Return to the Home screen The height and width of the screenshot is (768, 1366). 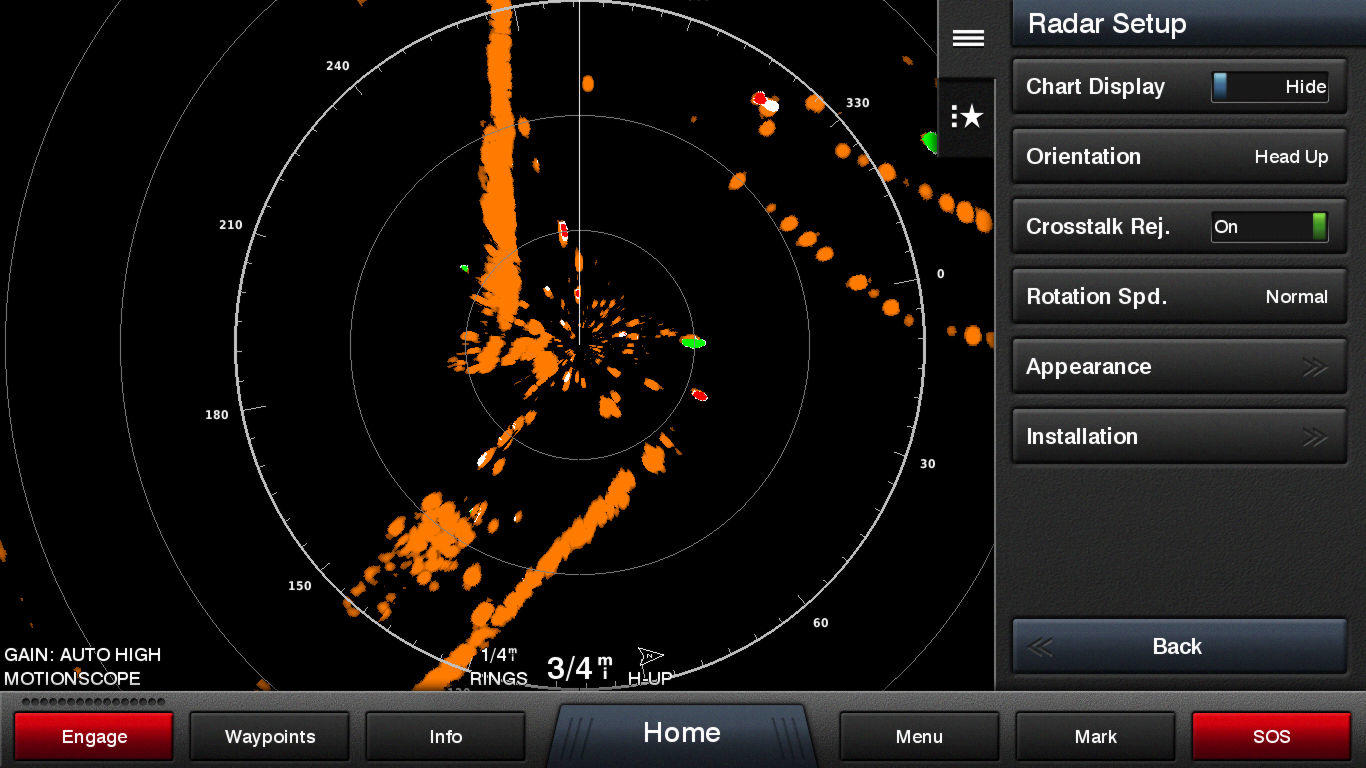682,733
